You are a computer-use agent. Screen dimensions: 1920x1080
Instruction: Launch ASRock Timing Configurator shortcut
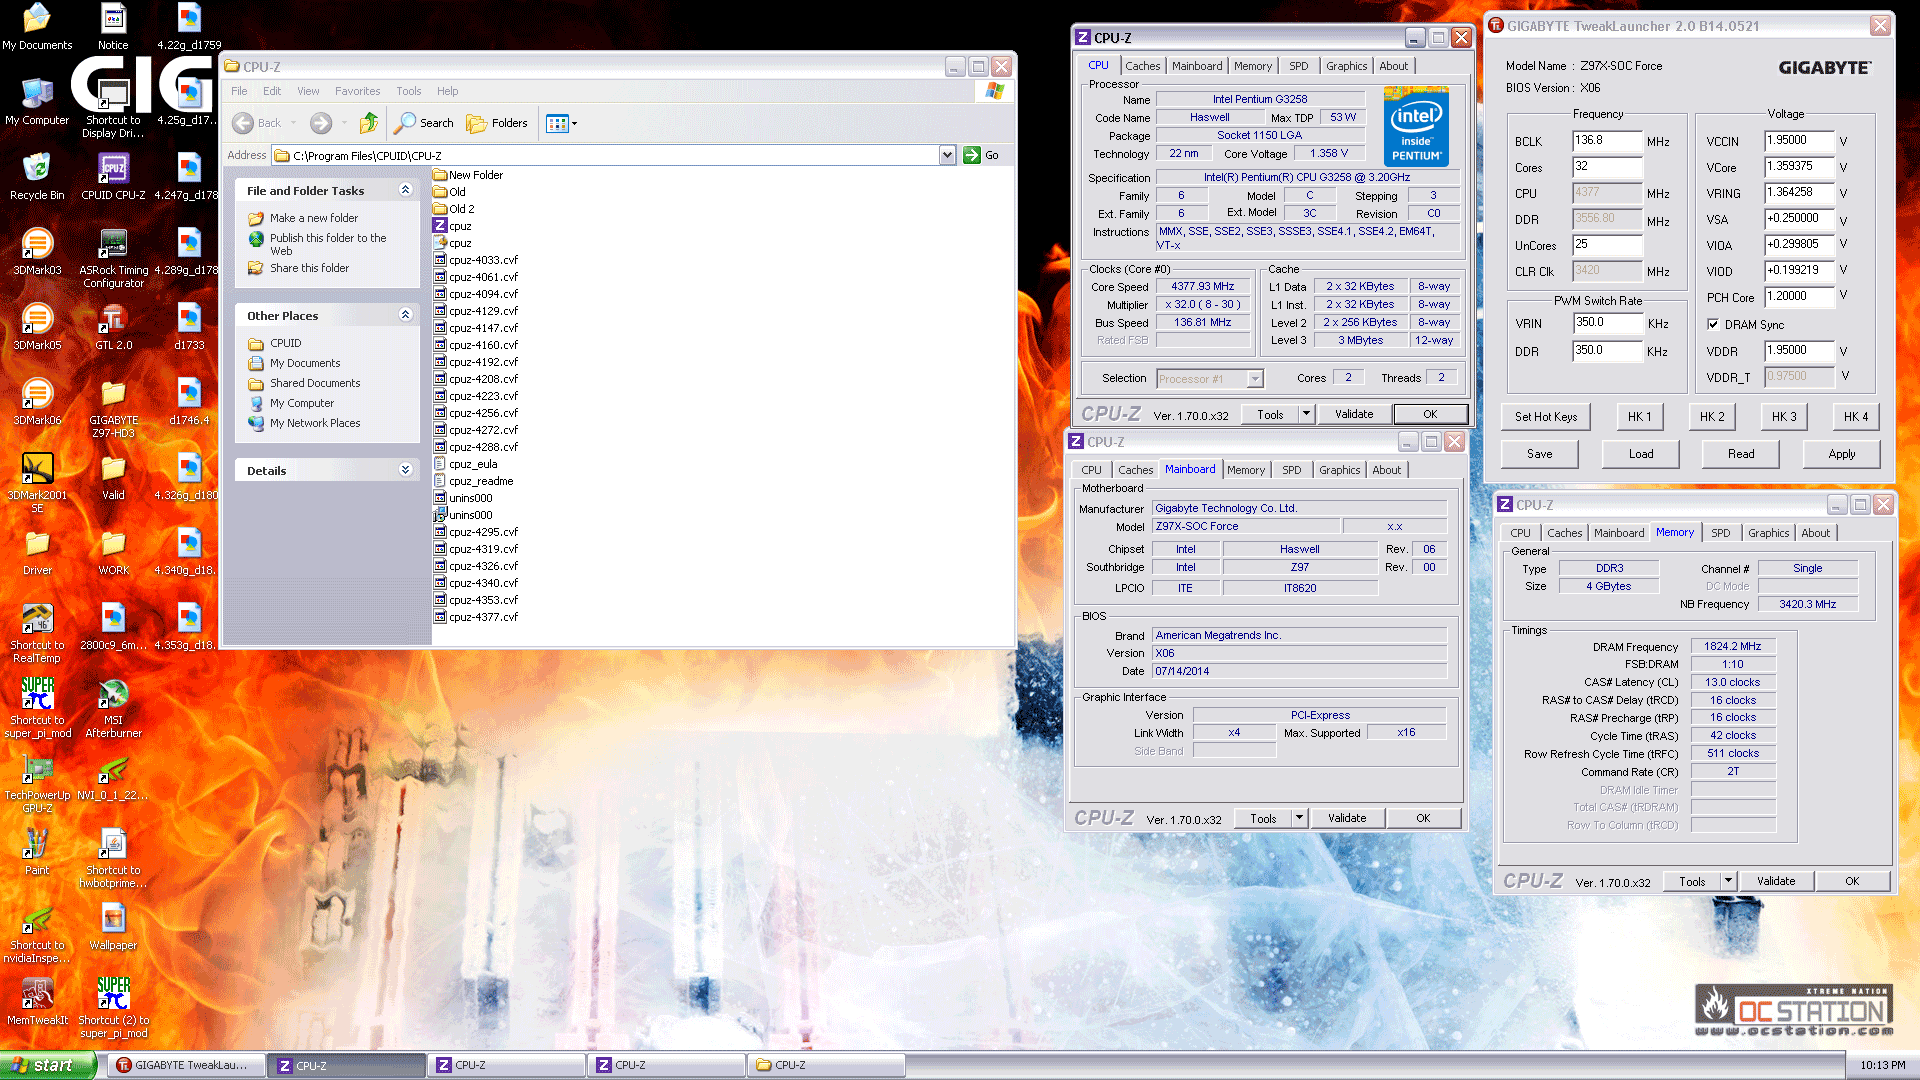[113, 258]
